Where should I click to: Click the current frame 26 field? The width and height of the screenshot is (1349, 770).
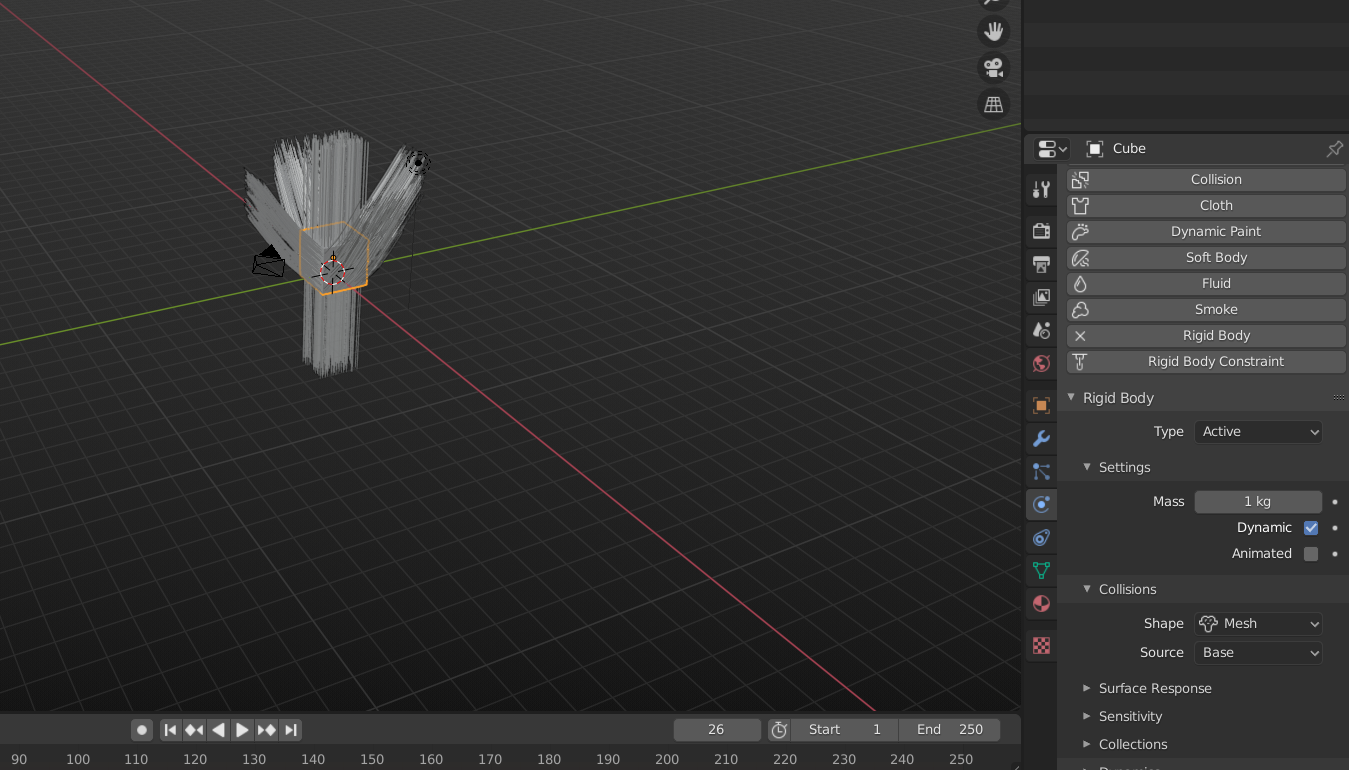pyautogui.click(x=717, y=729)
